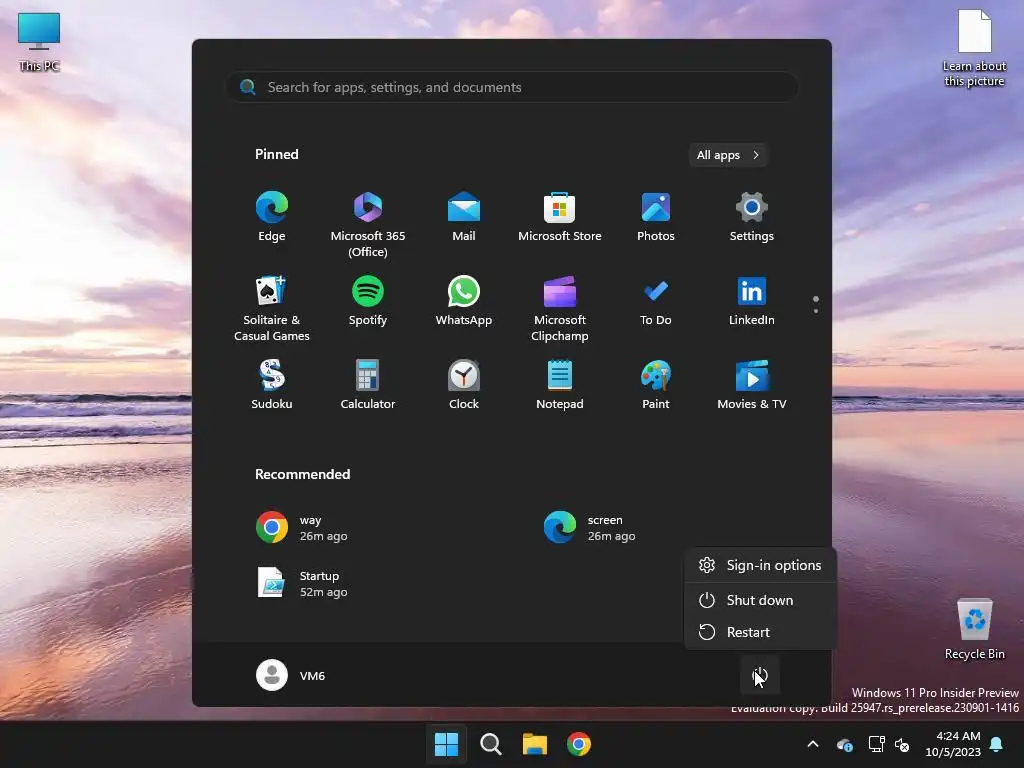Image resolution: width=1024 pixels, height=768 pixels.
Task: Open Microsoft Store from pinned apps
Action: [x=560, y=217]
